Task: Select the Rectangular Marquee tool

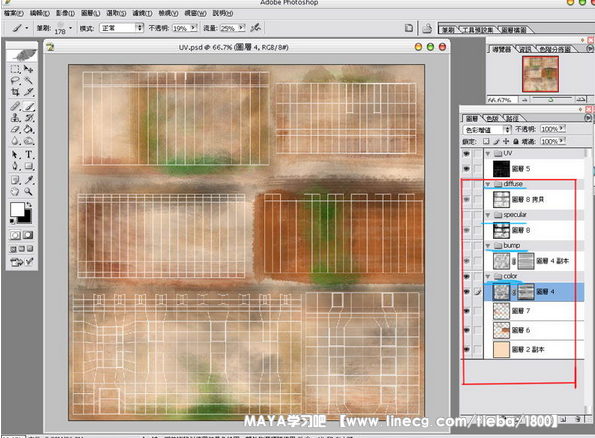Action: tap(15, 69)
